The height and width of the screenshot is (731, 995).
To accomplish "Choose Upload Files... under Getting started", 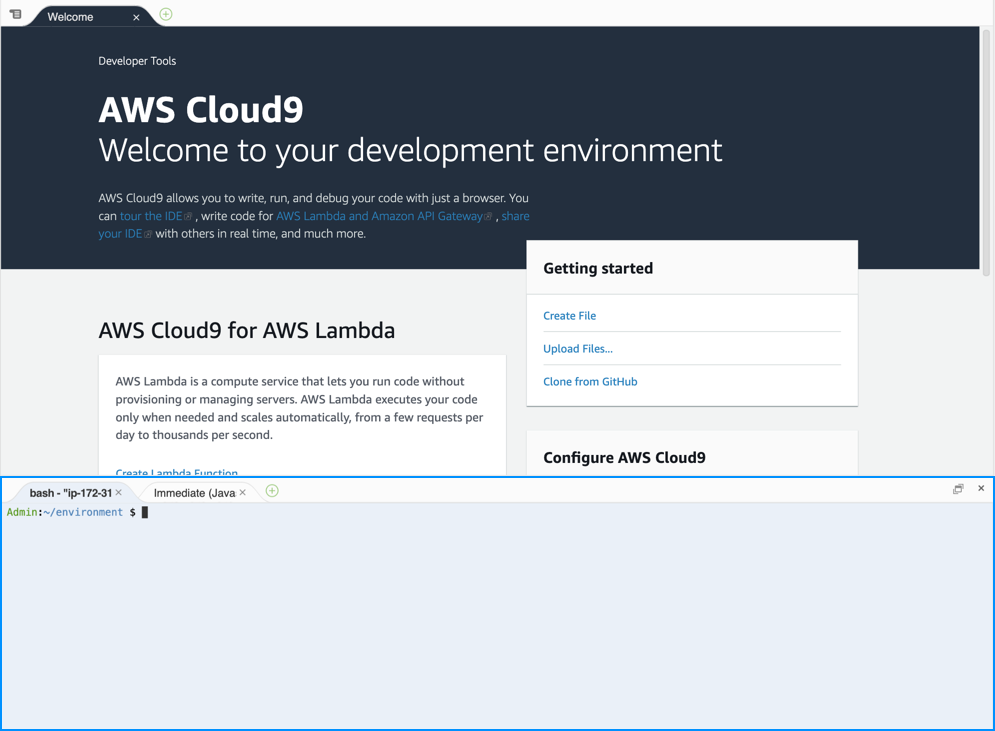I will pos(578,348).
